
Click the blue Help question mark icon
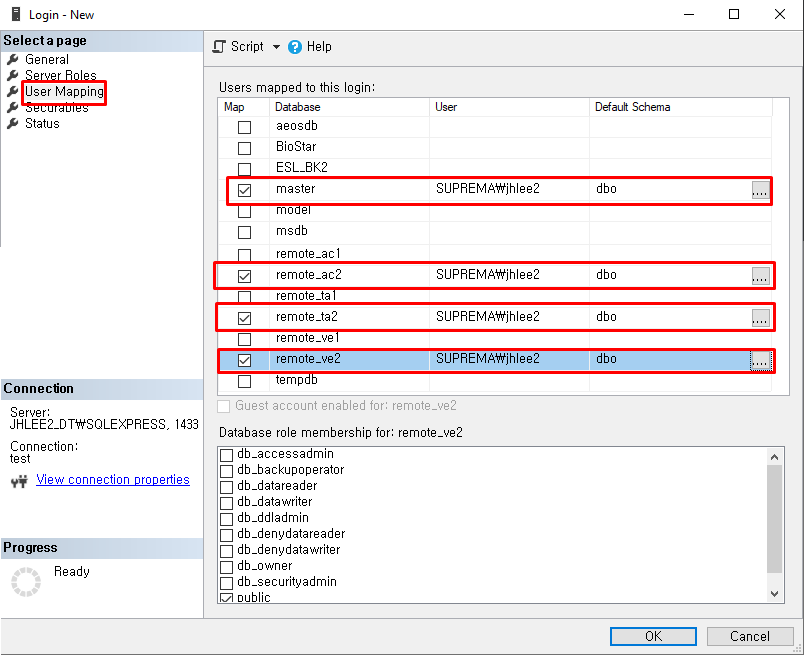point(296,46)
